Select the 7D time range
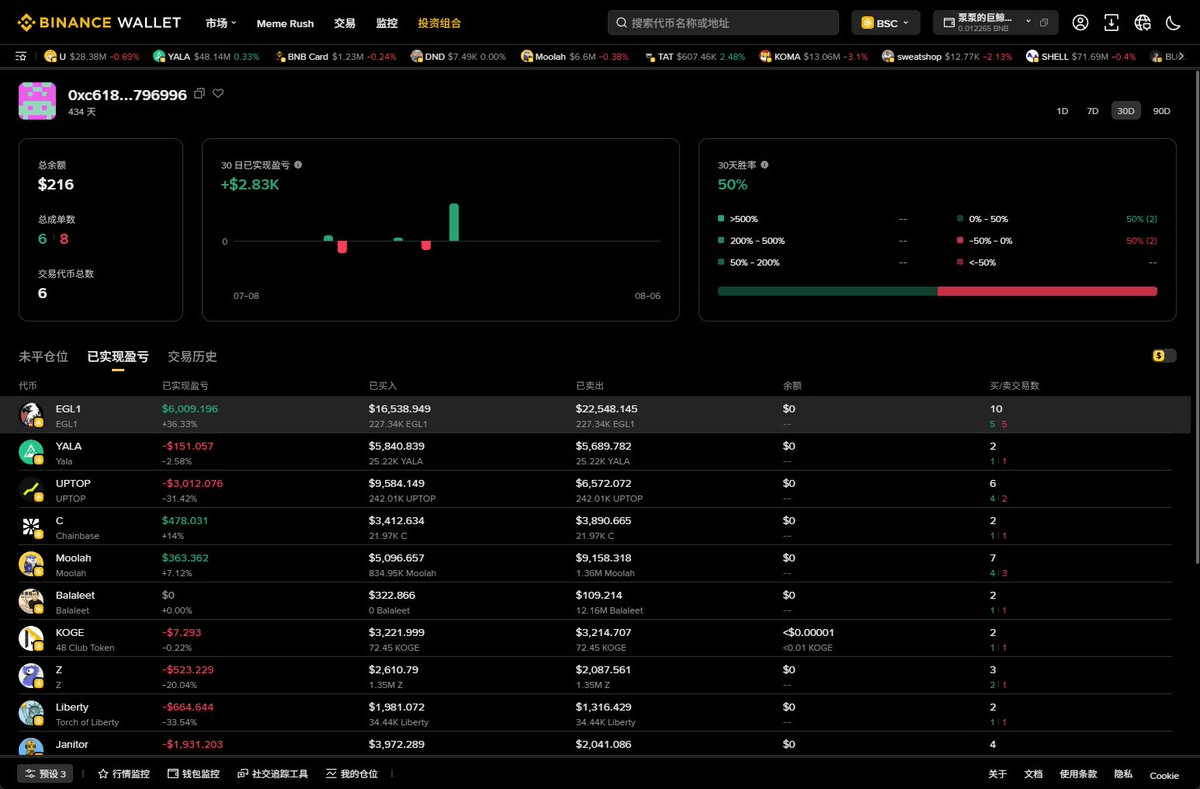Screen dimensions: 1200x789 pos(1093,111)
